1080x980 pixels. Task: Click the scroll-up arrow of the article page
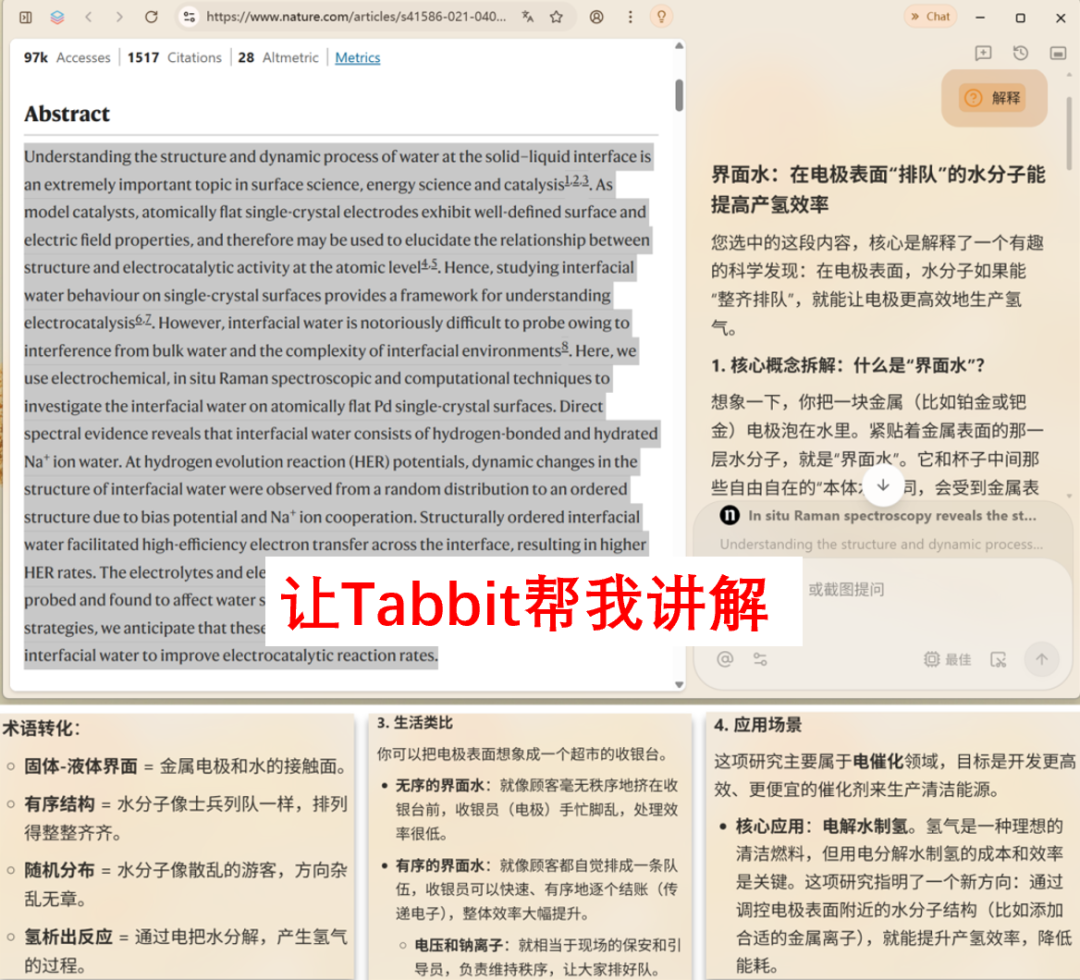(679, 46)
